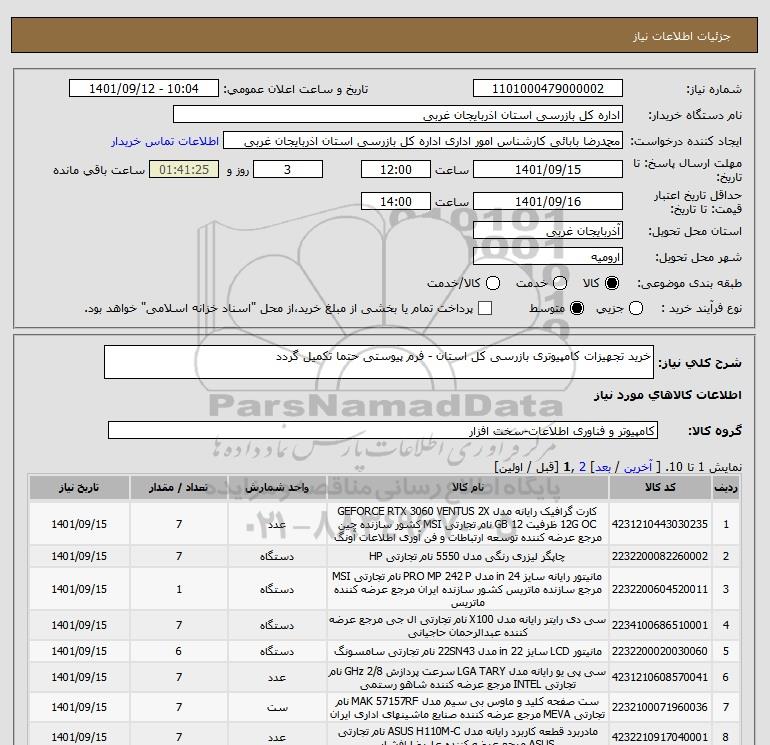Click the کد کالا column header

(660, 487)
